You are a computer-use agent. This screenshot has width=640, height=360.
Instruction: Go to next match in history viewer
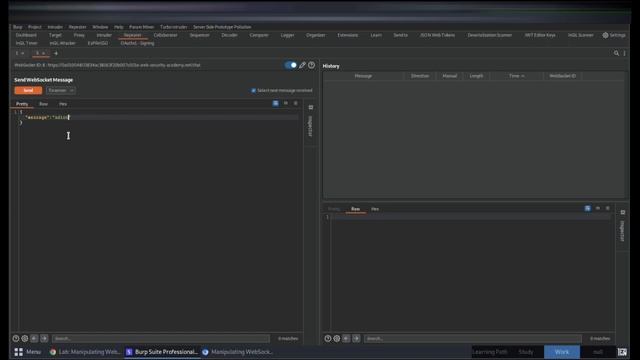(356, 338)
